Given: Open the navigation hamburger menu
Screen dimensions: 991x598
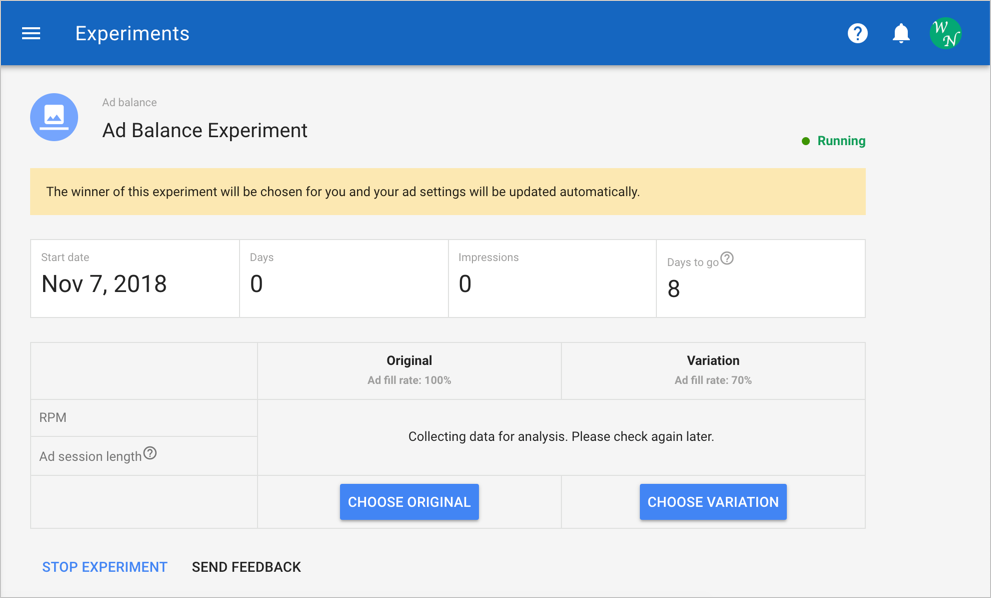Looking at the screenshot, I should [x=30, y=33].
